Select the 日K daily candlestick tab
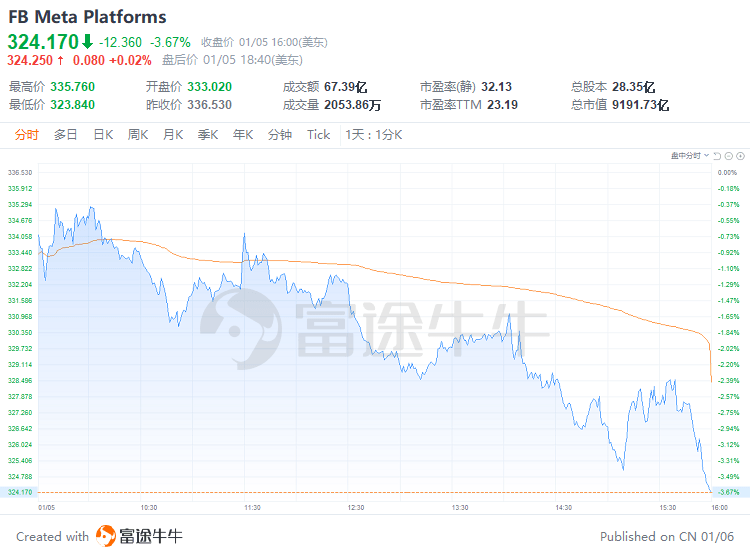Viewport: 750px width, 557px height. coord(103,135)
